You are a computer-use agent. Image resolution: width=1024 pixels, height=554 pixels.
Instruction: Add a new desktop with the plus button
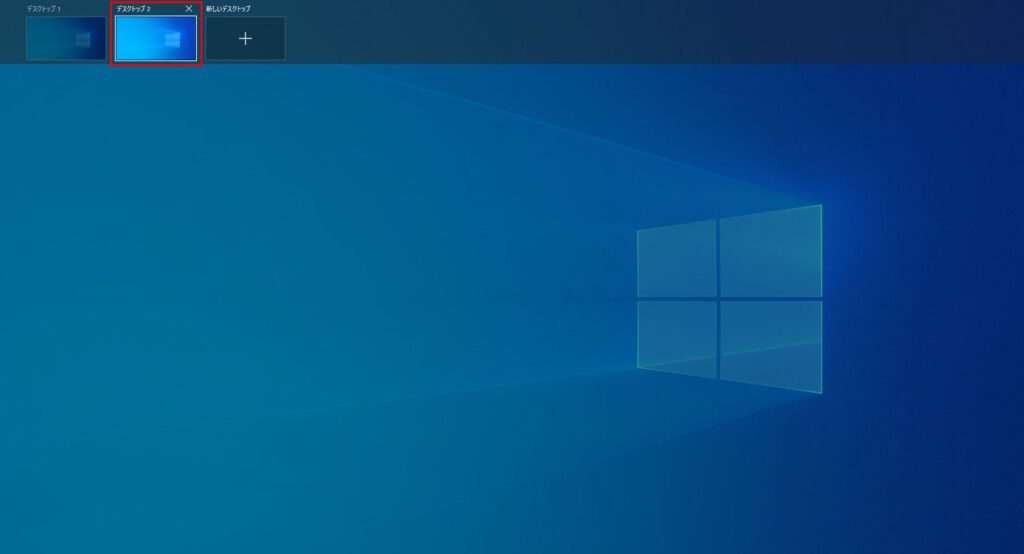(246, 39)
